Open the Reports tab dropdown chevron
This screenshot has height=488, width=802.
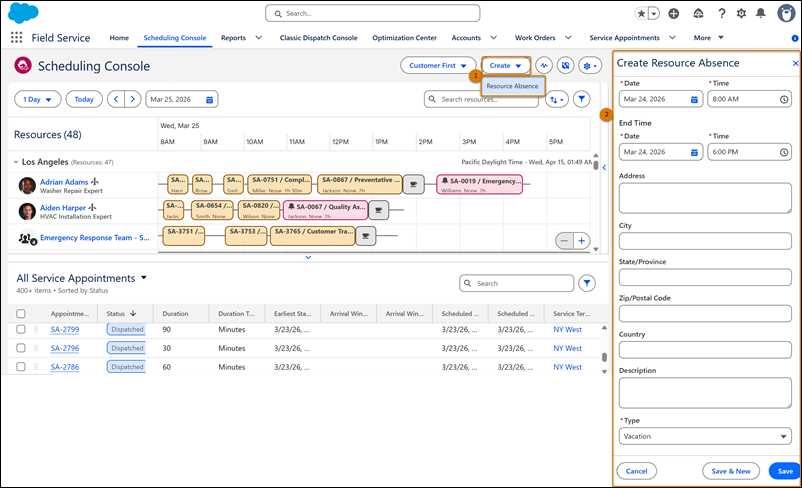click(x=259, y=37)
